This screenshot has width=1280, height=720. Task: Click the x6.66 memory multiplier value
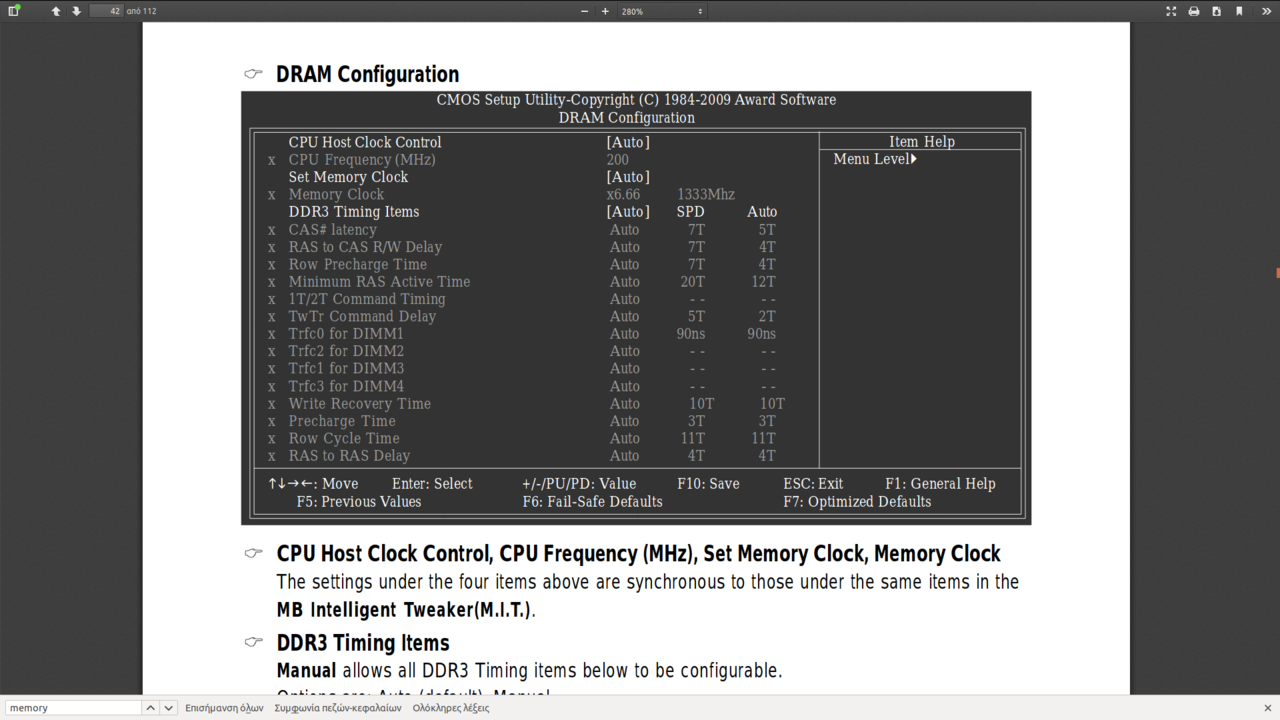coord(623,194)
